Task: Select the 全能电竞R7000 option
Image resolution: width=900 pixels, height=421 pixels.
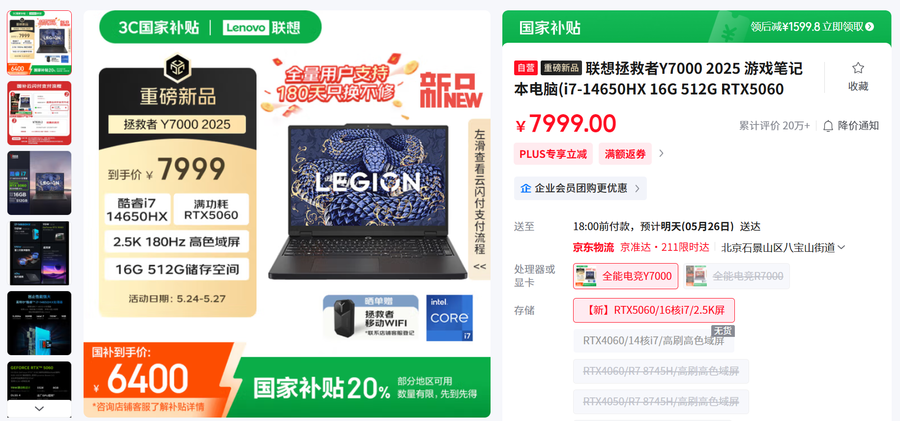Action: click(736, 276)
